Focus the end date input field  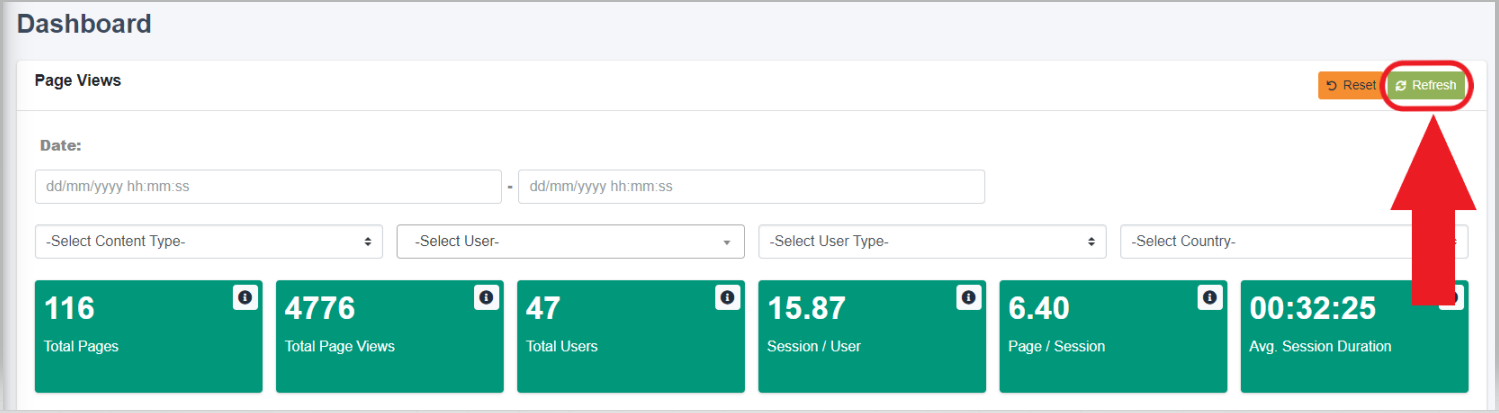(751, 186)
